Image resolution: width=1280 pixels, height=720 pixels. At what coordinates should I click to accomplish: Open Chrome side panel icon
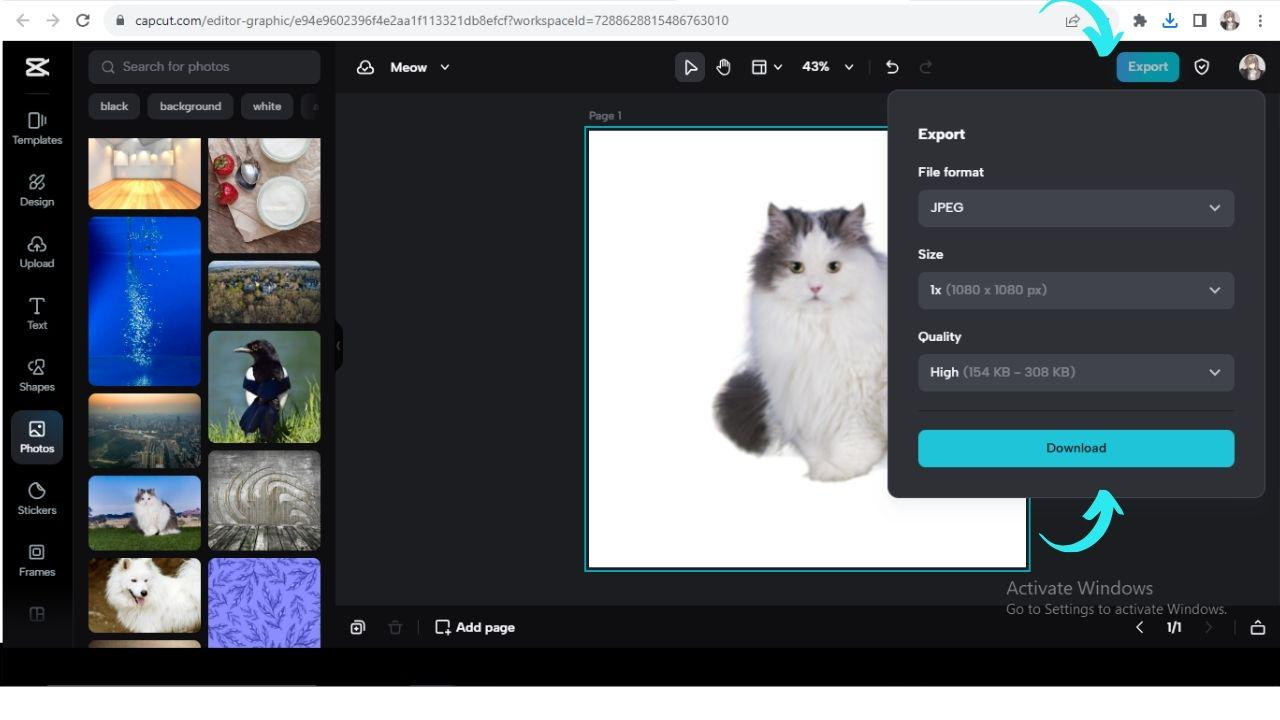coord(1200,20)
